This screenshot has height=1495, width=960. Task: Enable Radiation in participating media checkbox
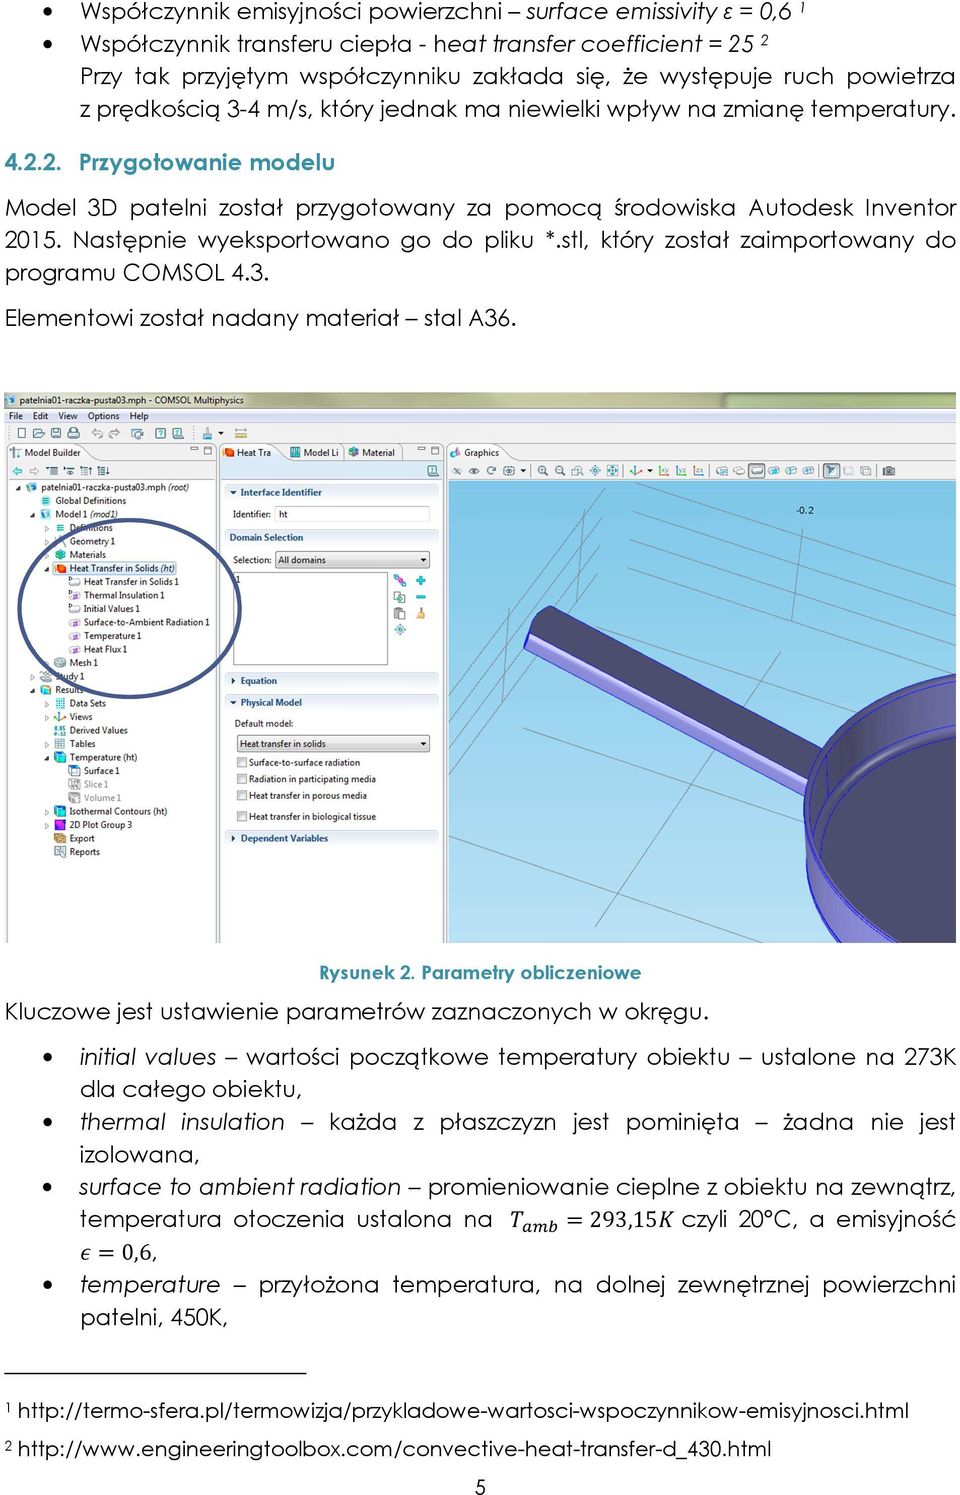point(241,779)
